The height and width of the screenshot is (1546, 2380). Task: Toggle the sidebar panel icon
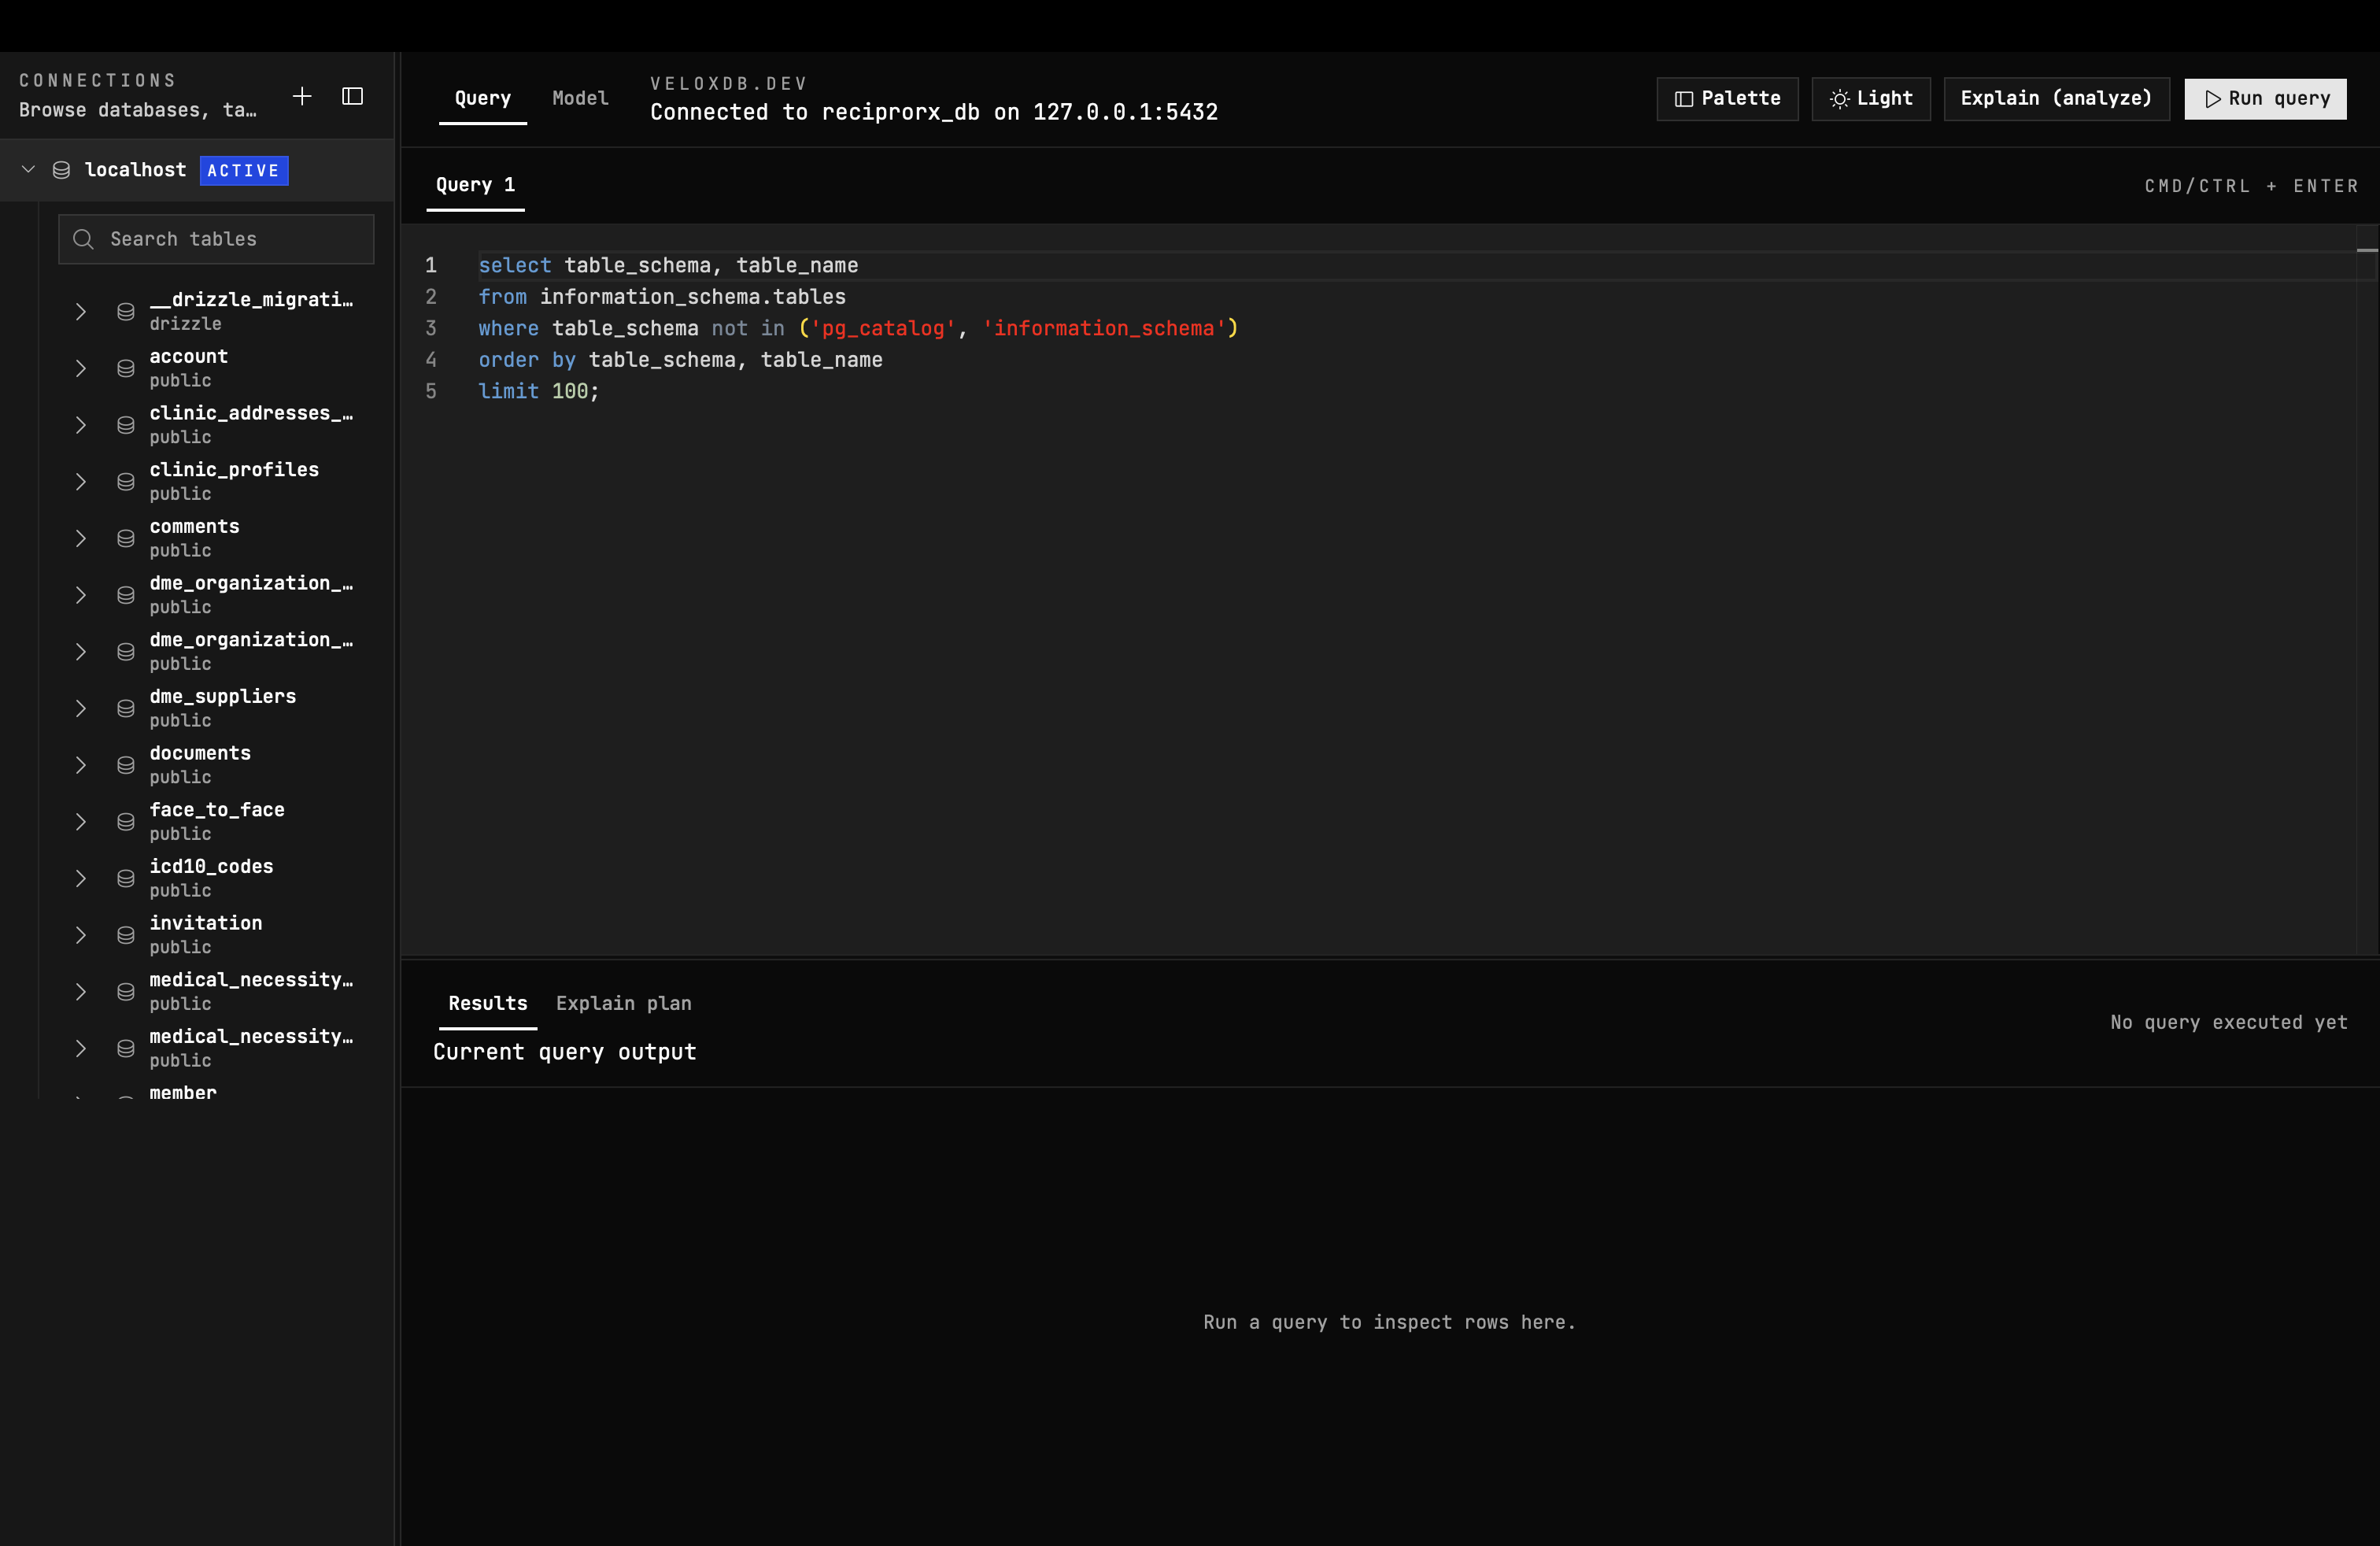point(353,96)
